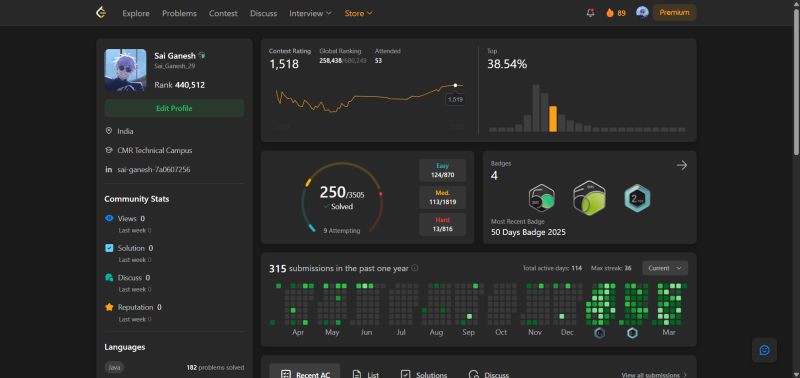Select the 50 Days Badge icon
800x378 pixels.
pos(542,198)
